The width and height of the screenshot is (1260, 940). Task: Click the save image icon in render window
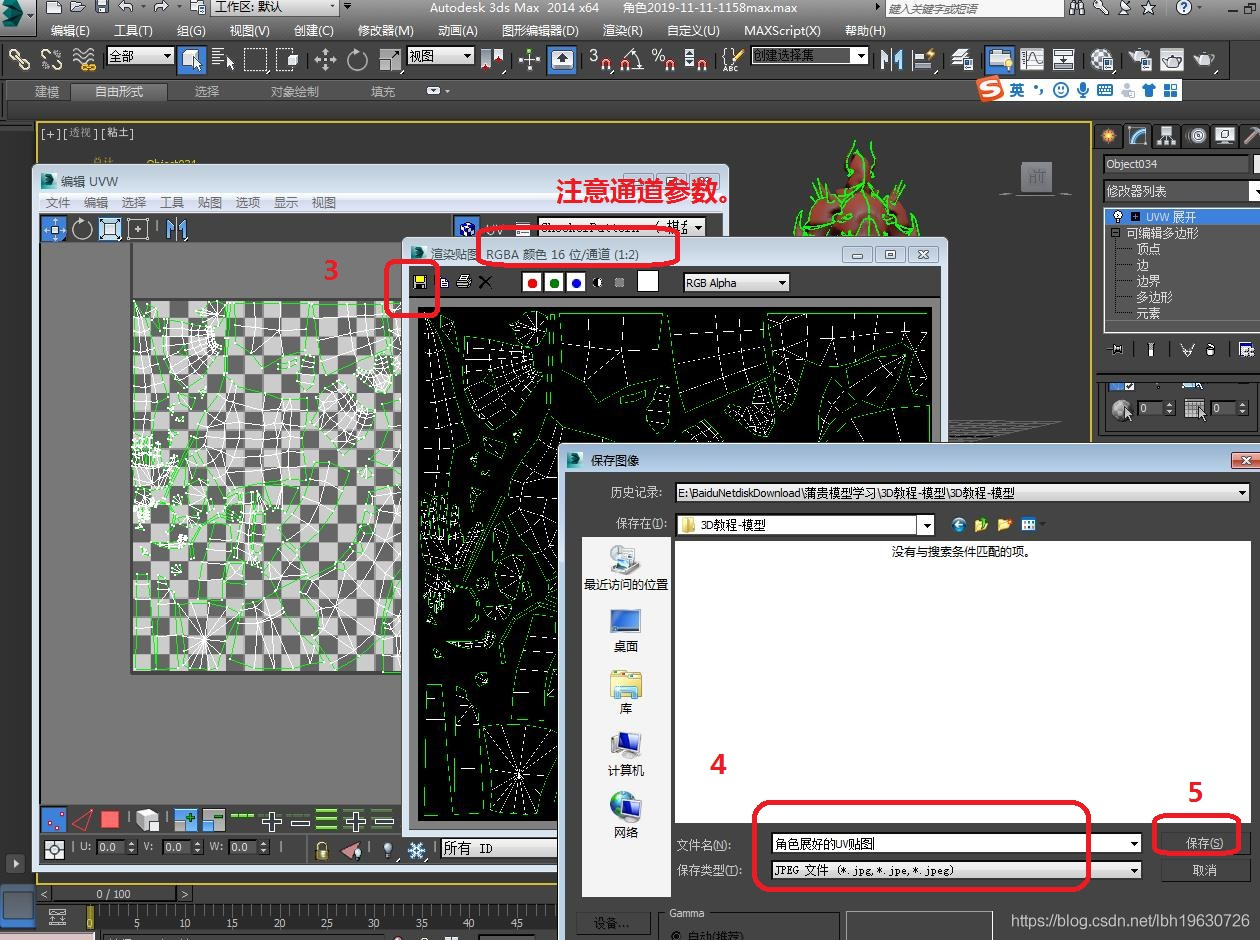[420, 282]
